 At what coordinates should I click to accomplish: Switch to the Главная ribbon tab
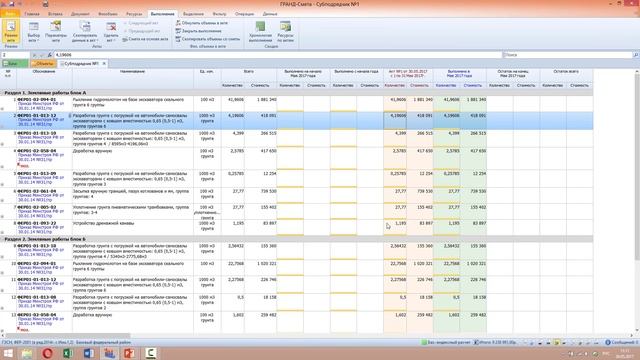tap(32, 14)
